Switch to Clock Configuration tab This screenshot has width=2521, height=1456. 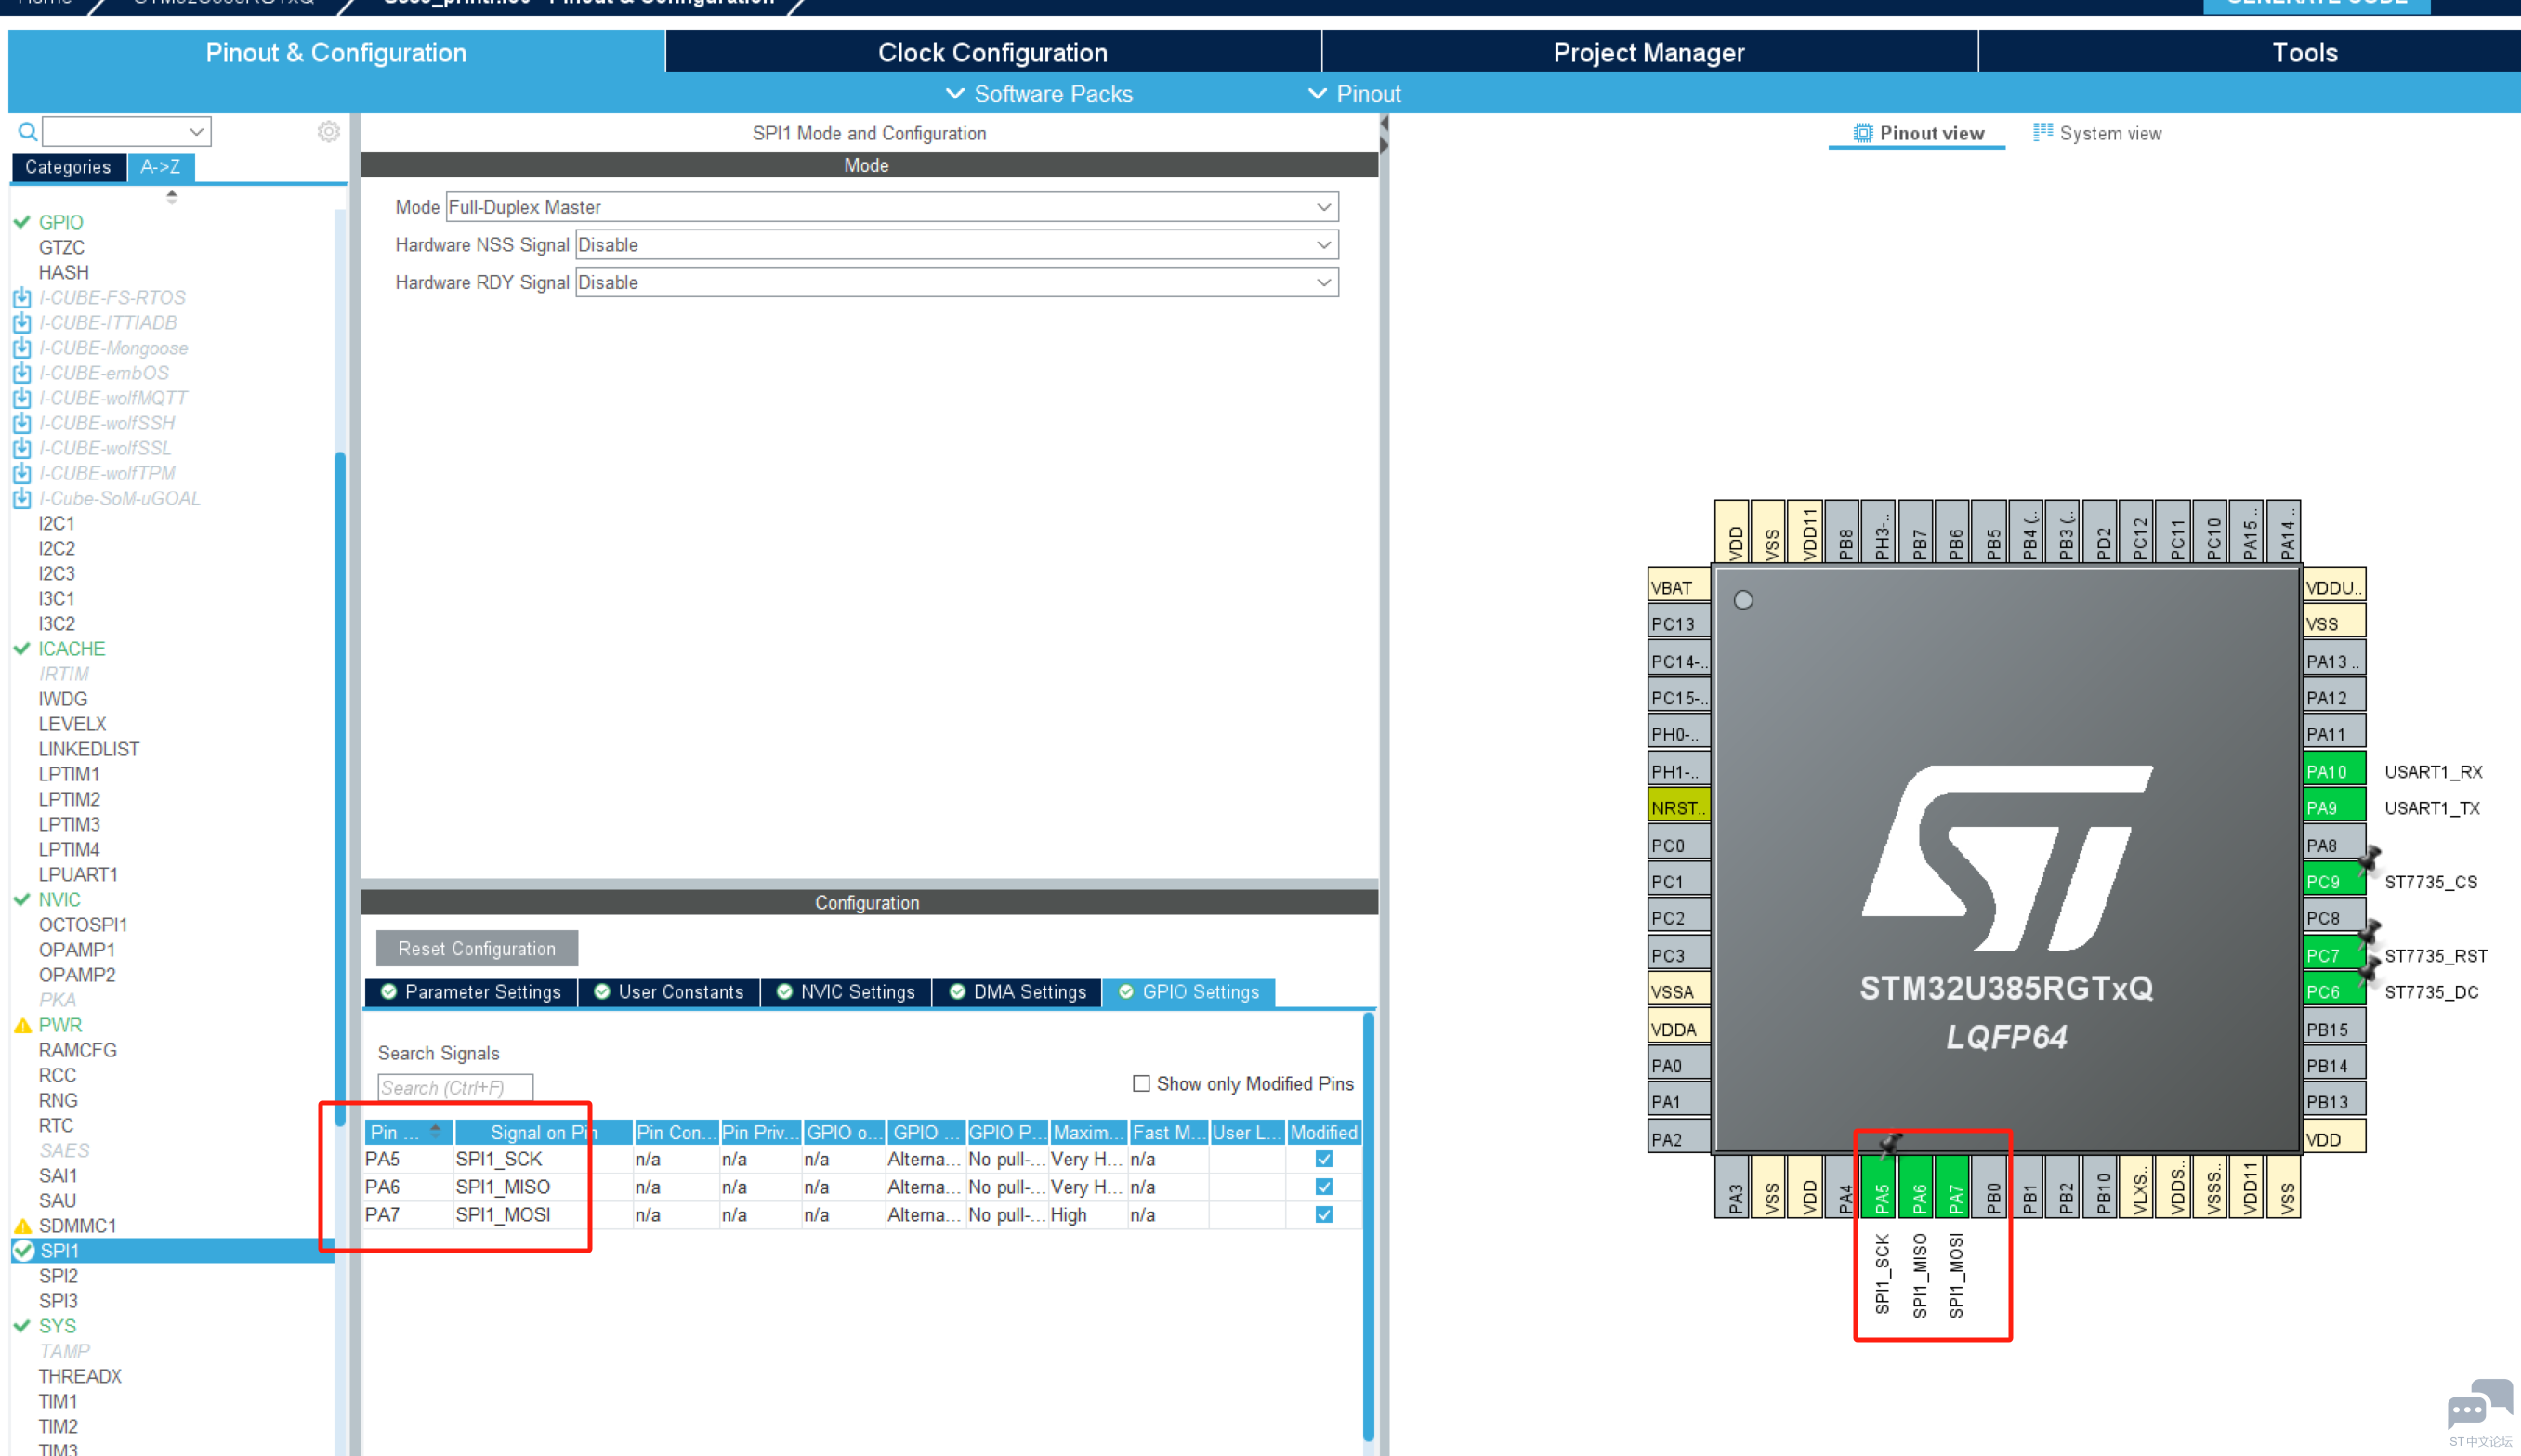pyautogui.click(x=992, y=52)
